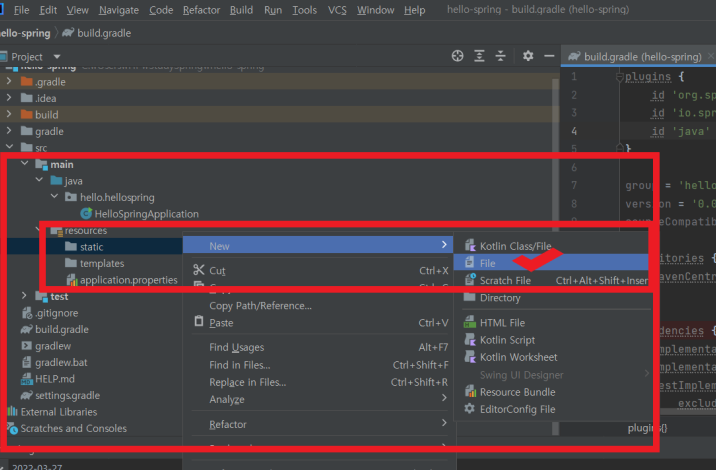Click the .gitignore file icon
The width and height of the screenshot is (716, 470).
pyautogui.click(x=26, y=313)
